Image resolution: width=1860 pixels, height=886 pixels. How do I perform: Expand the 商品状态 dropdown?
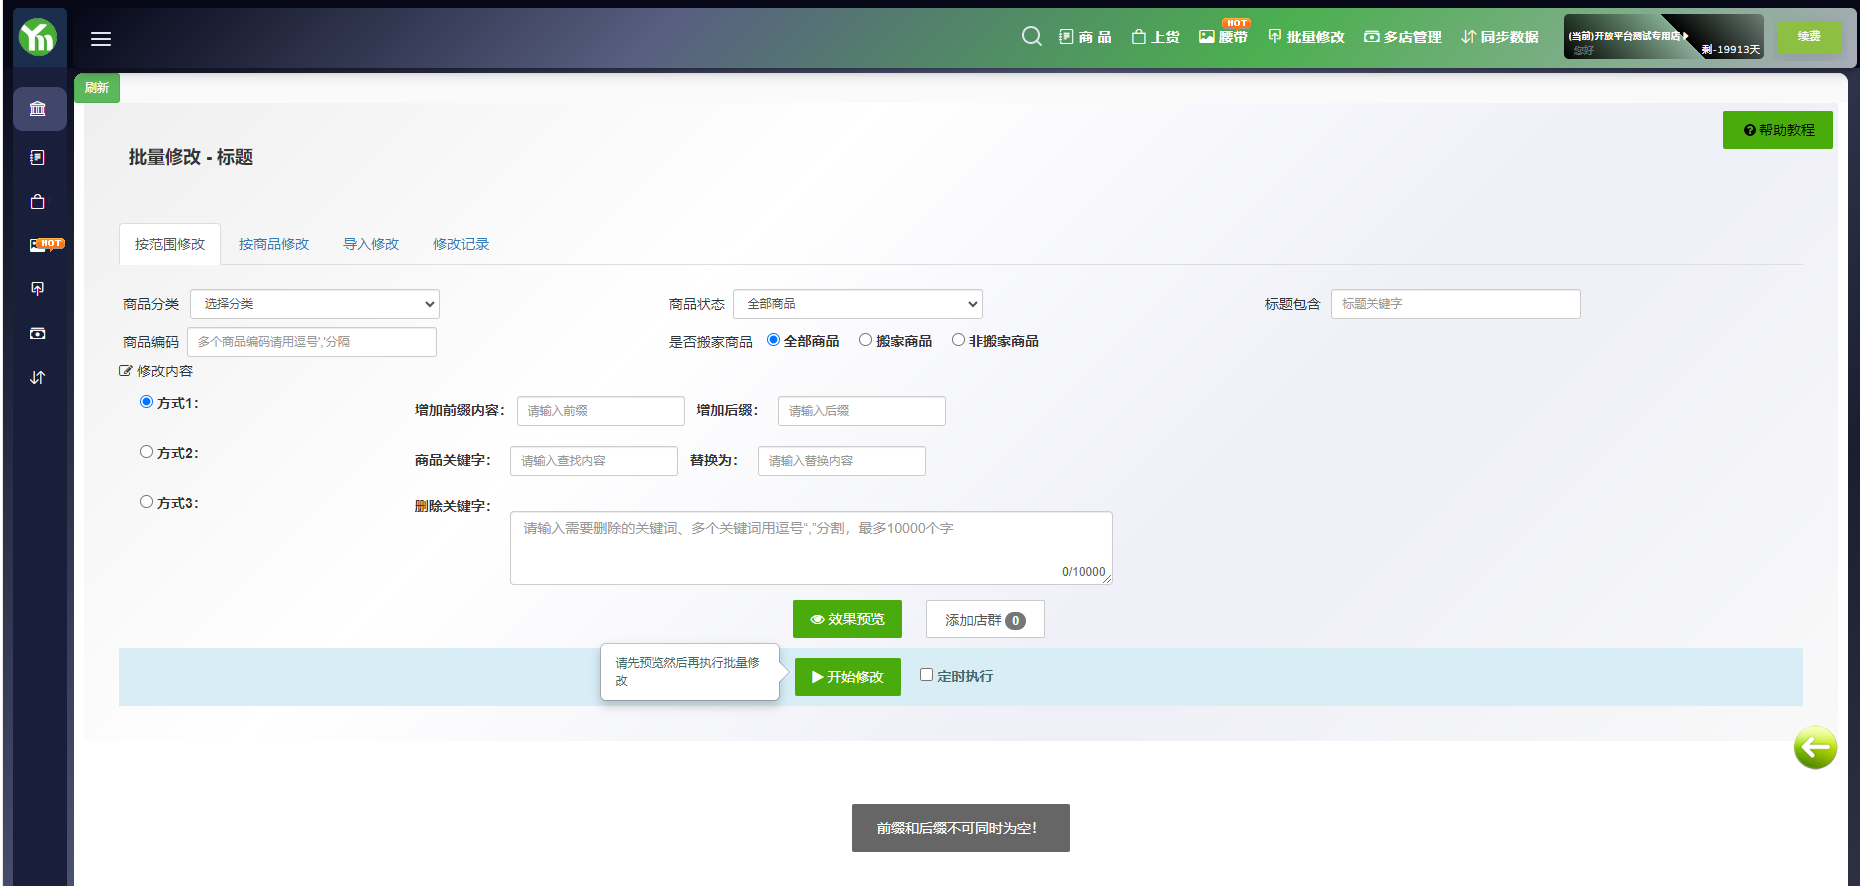857,304
